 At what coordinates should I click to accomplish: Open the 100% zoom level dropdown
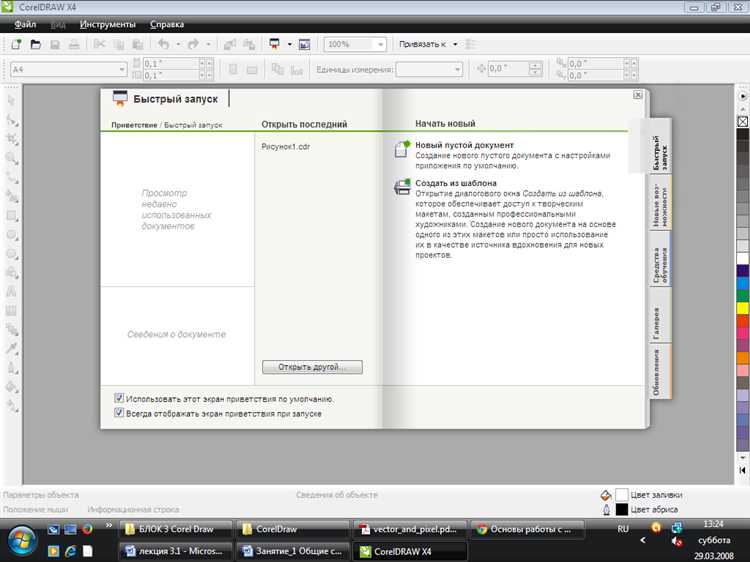click(x=380, y=44)
